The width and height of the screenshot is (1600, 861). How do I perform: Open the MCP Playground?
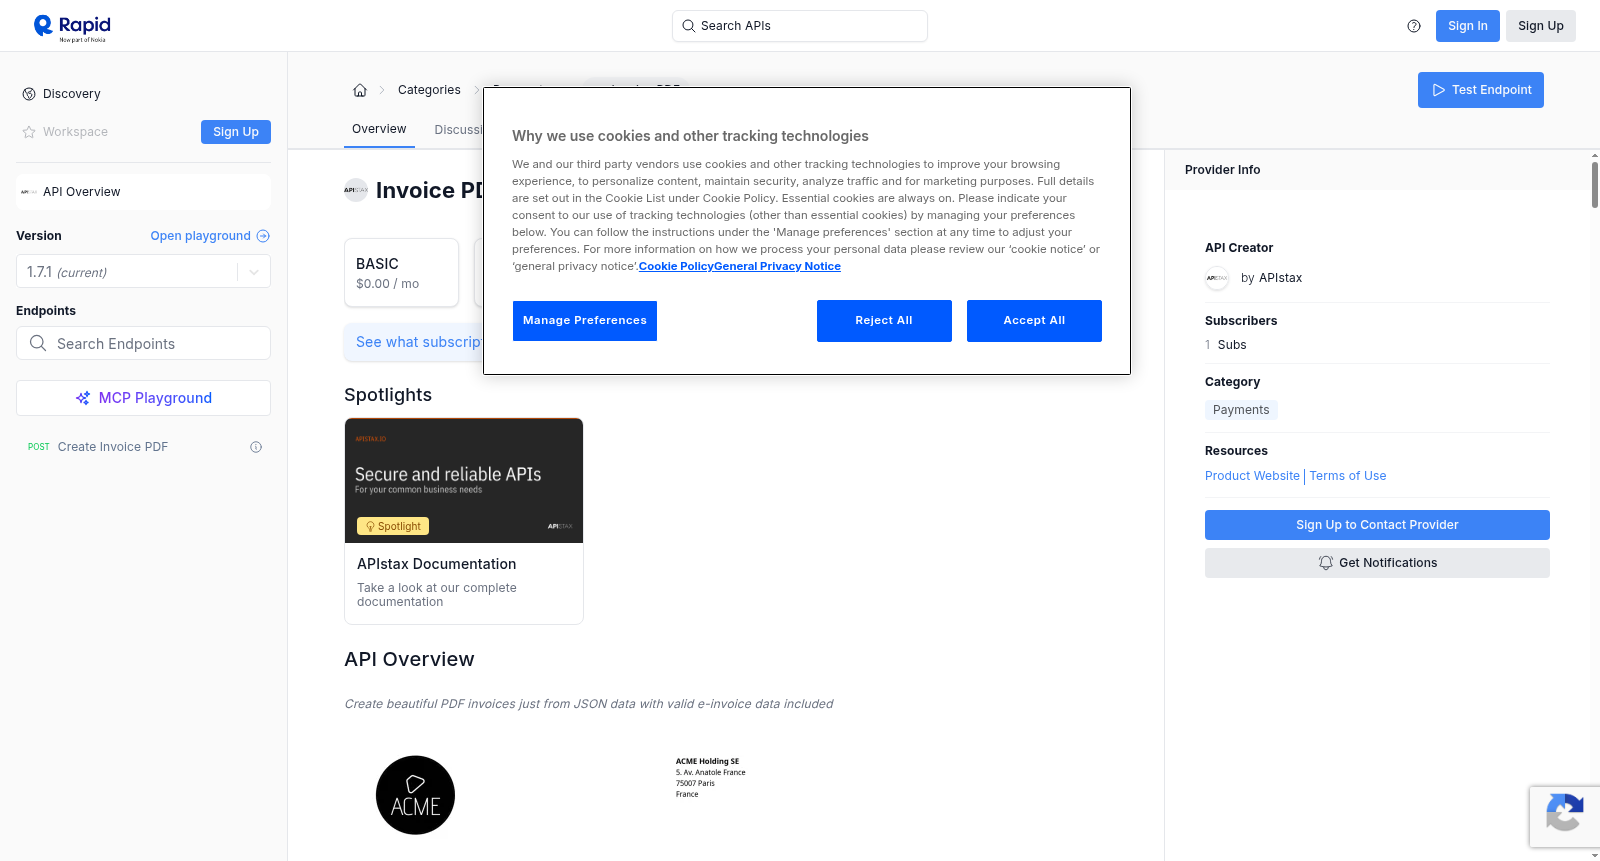pos(143,398)
